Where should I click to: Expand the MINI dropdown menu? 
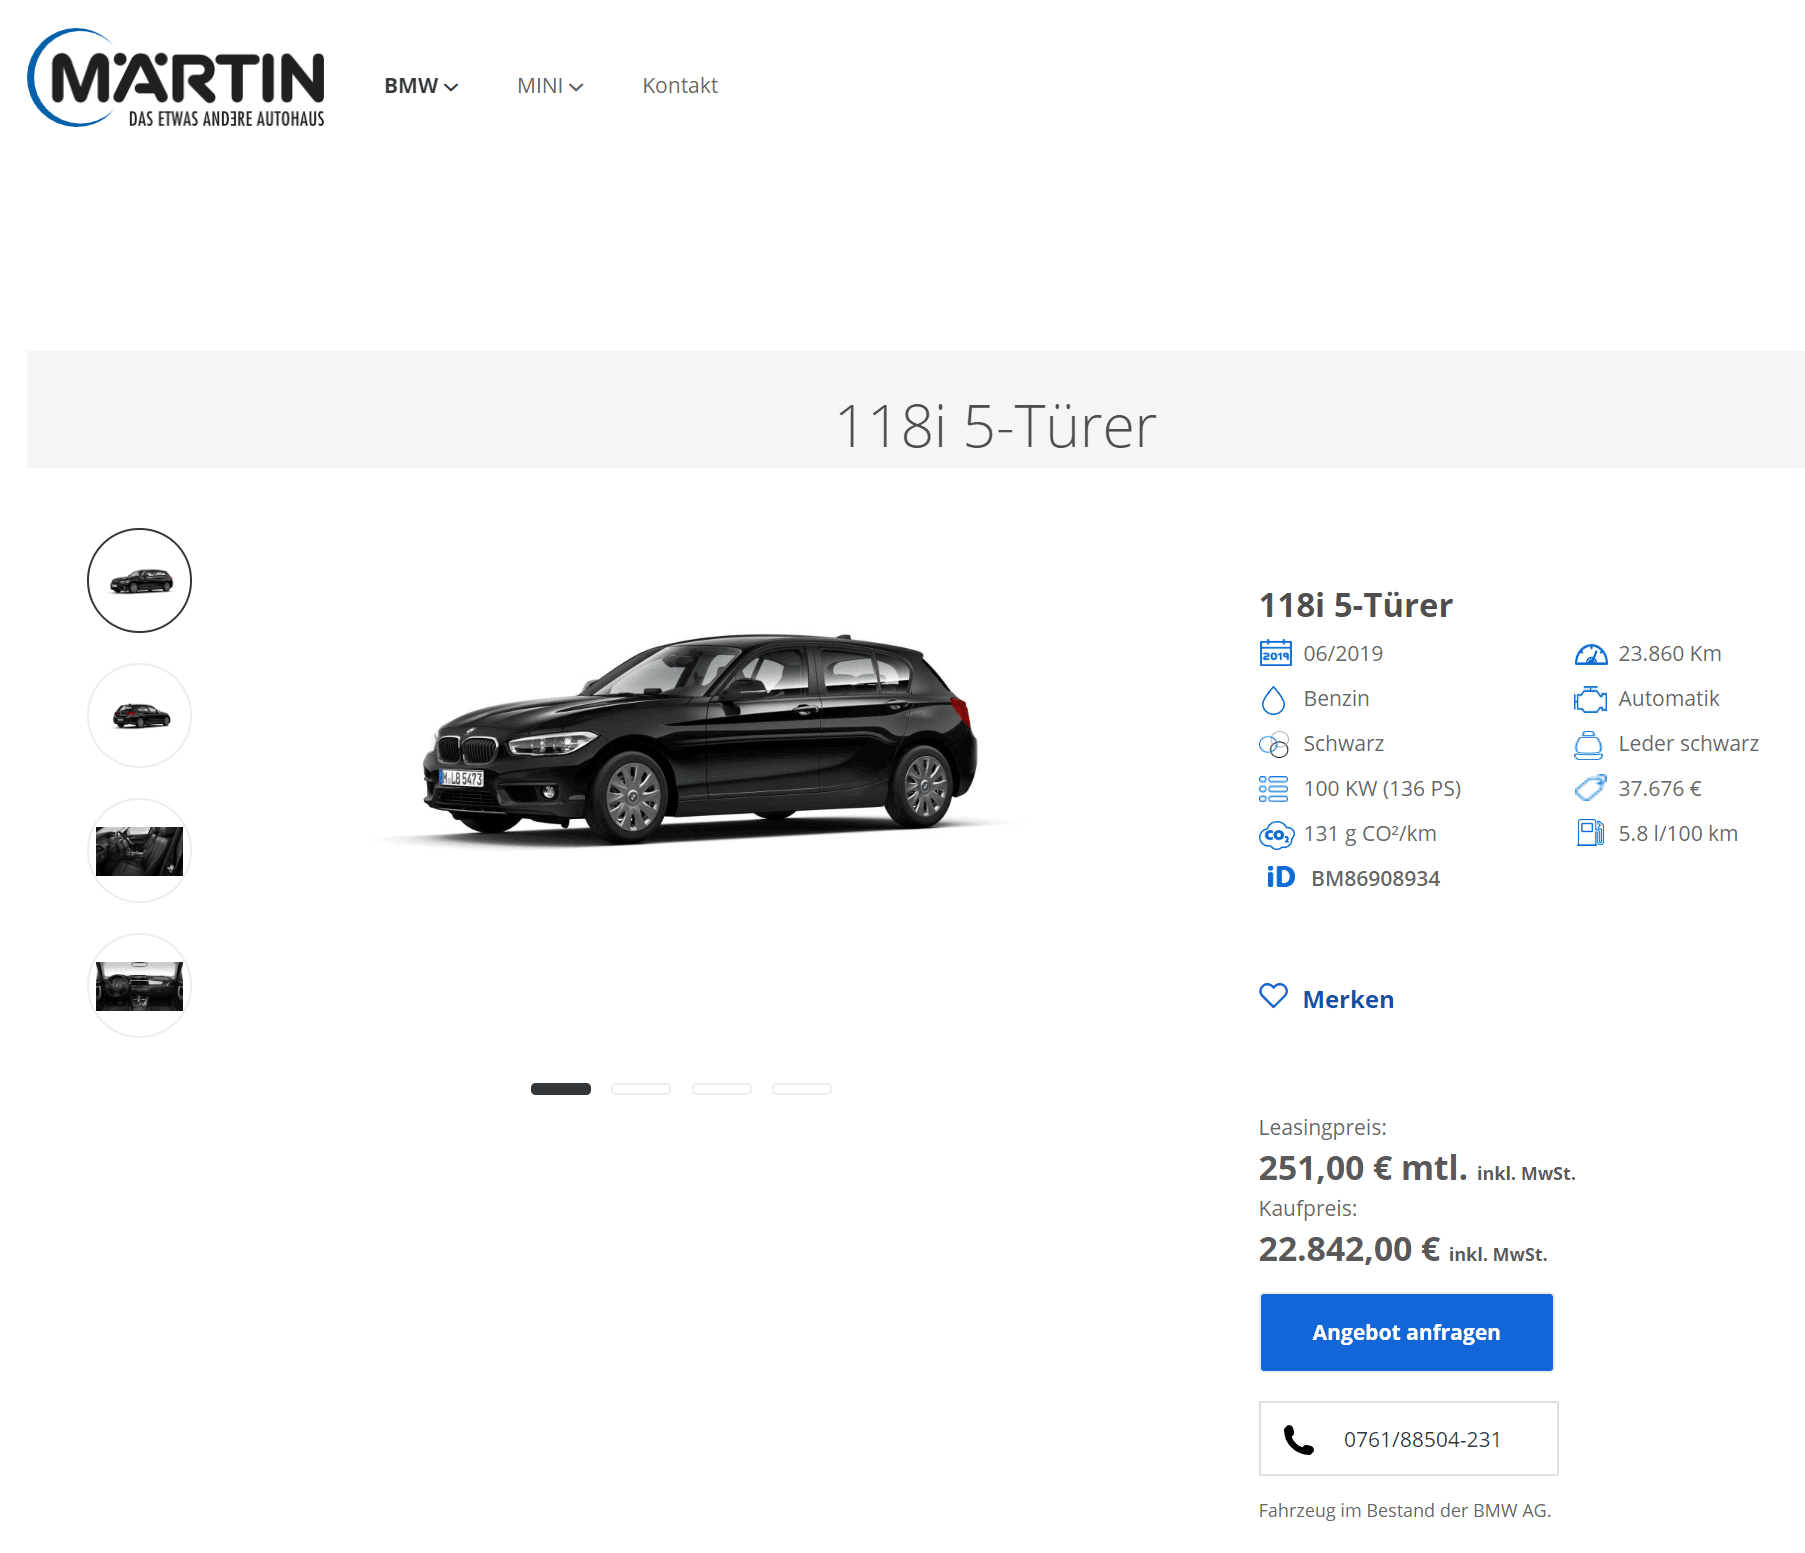[x=550, y=86]
